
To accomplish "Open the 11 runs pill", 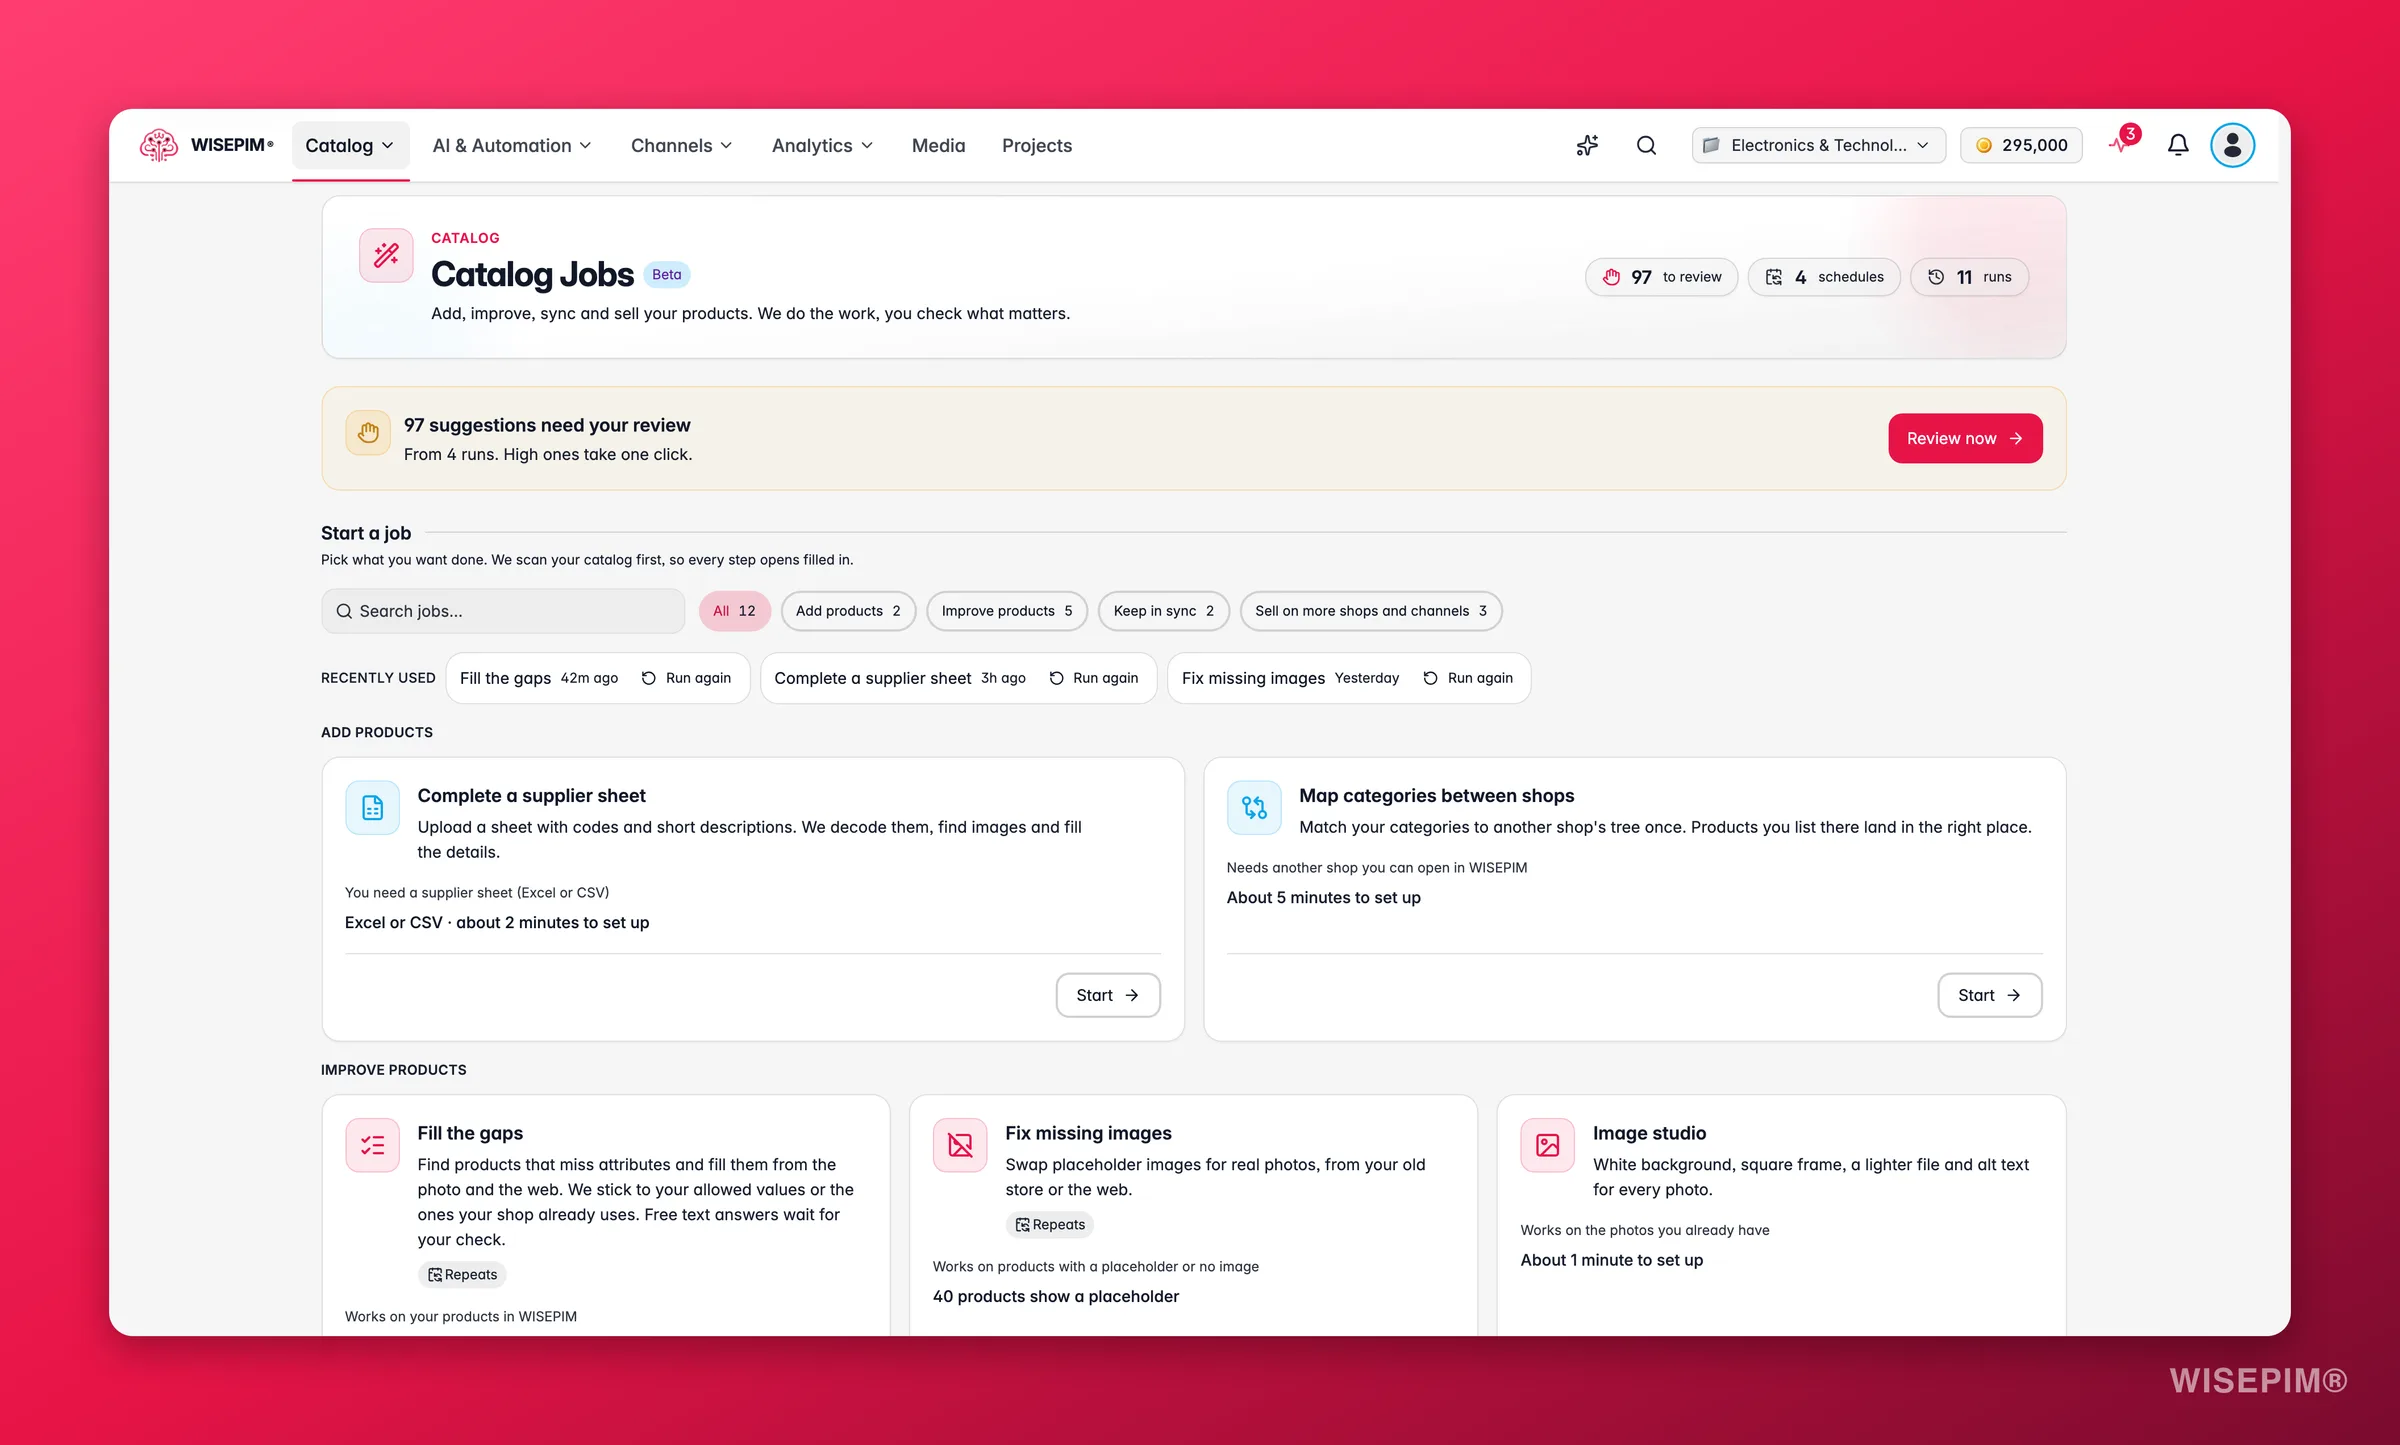I will [x=1969, y=277].
